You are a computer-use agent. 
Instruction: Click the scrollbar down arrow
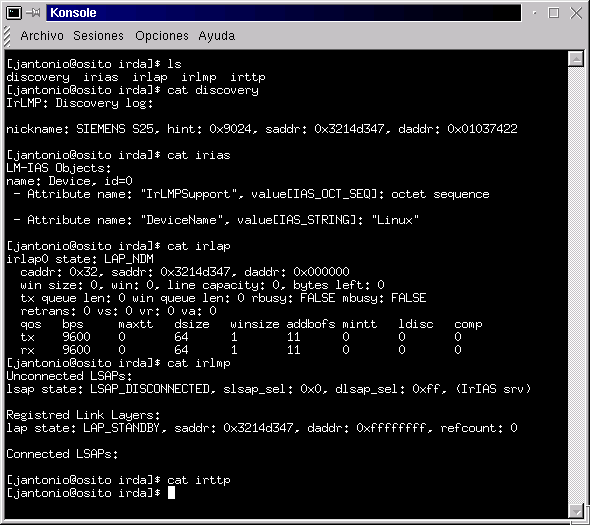click(576, 511)
